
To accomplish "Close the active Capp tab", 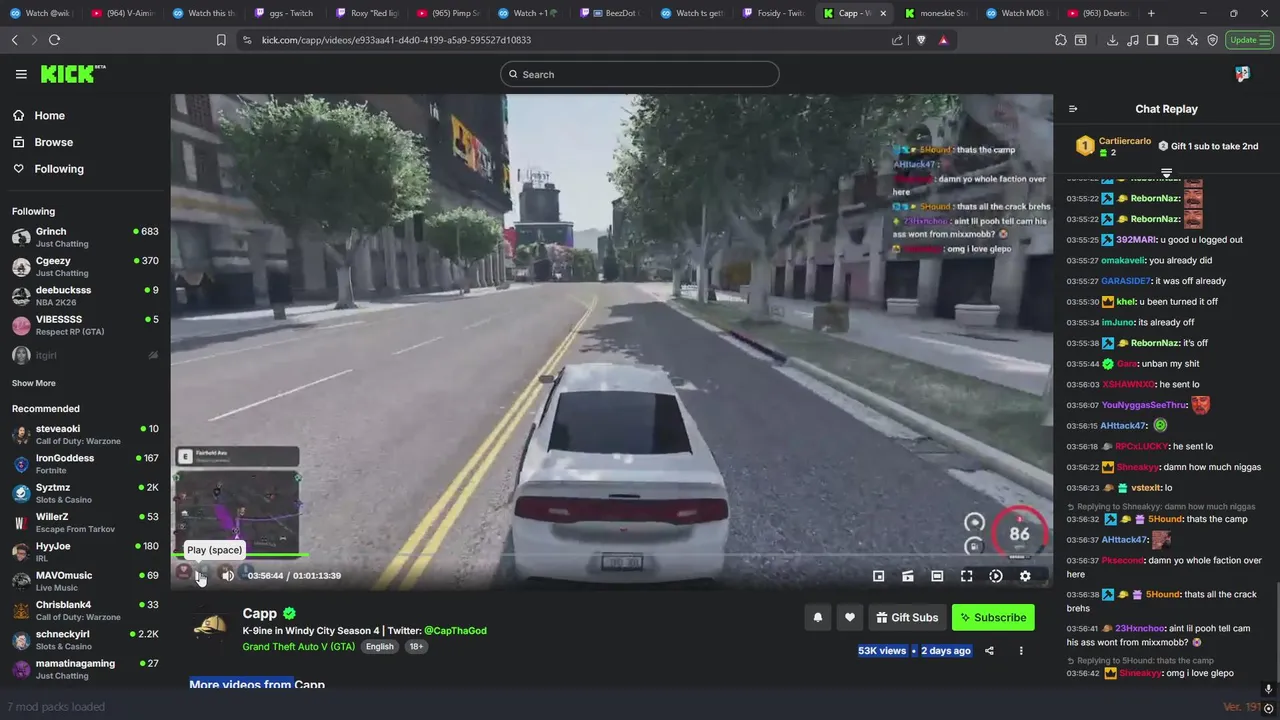I will tap(883, 13).
